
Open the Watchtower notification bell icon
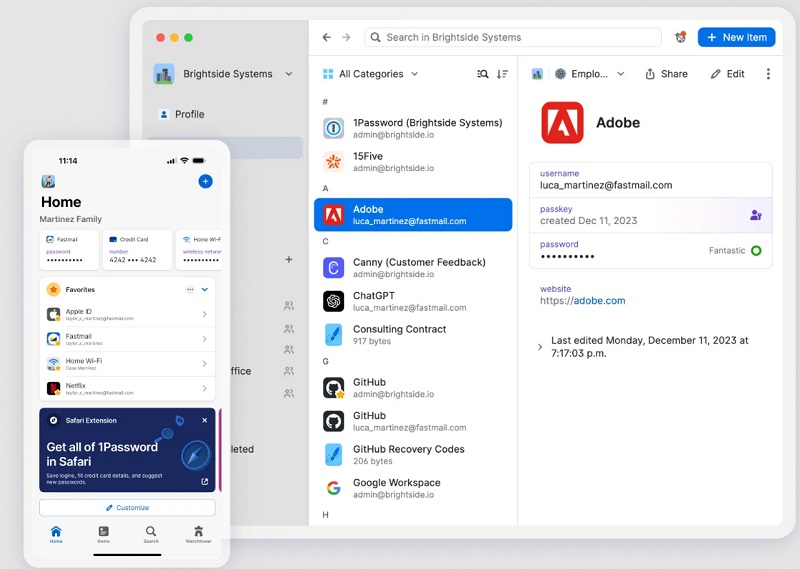point(681,37)
